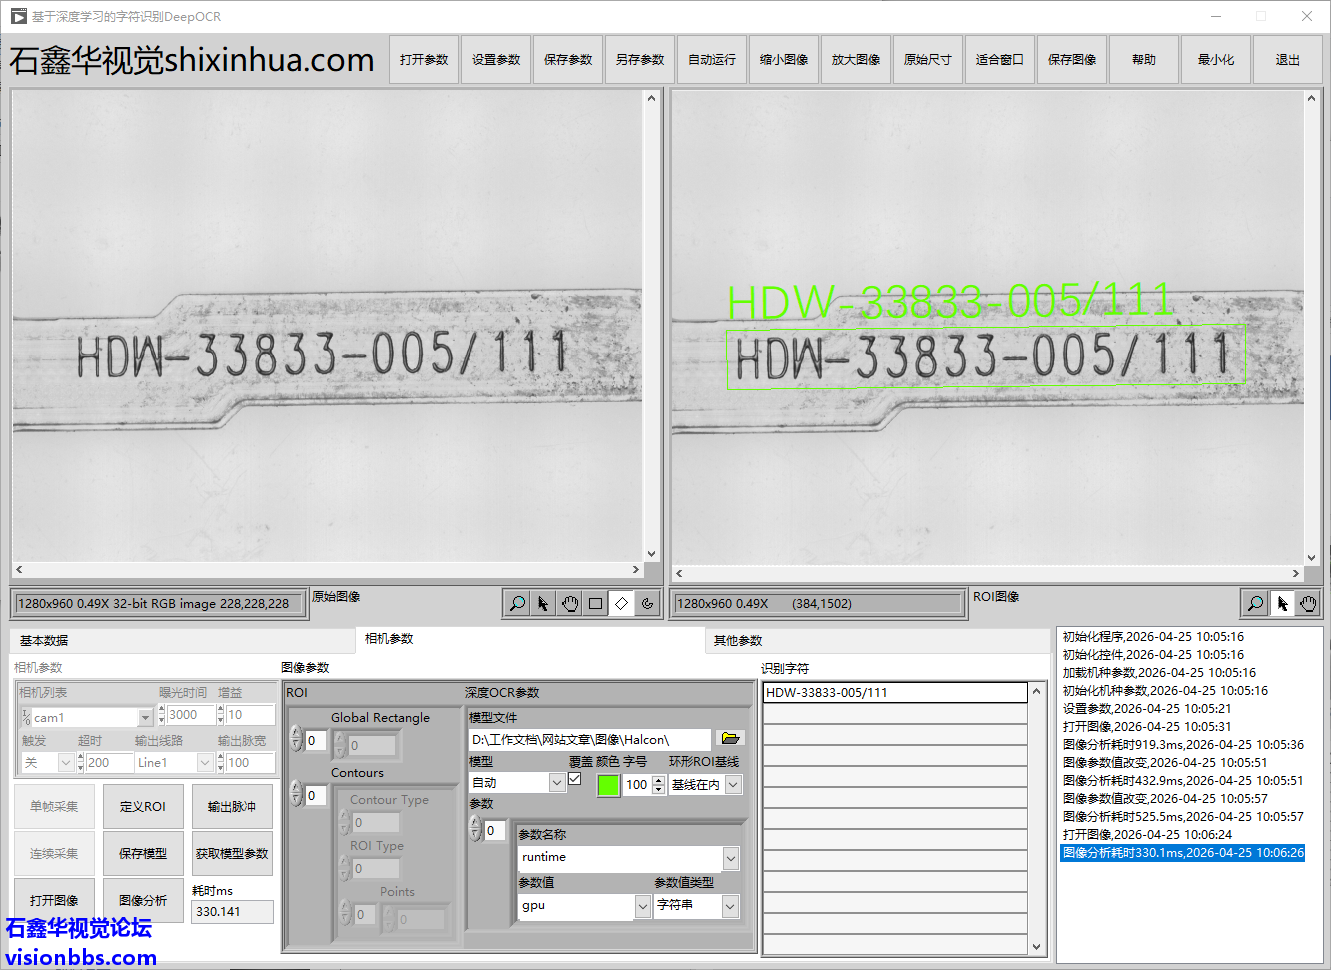Select the zoom tool under the ROI image
1331x970 pixels.
pos(1255,603)
